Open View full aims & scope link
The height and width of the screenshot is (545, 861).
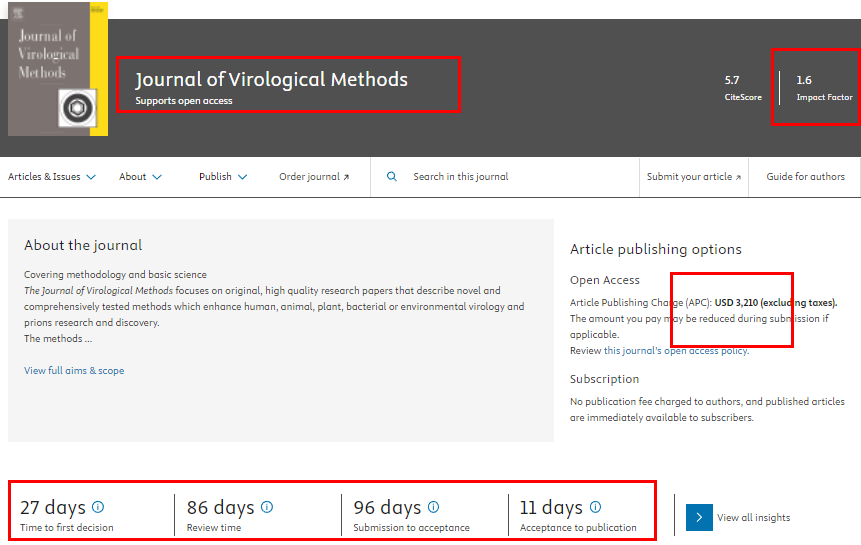[74, 370]
